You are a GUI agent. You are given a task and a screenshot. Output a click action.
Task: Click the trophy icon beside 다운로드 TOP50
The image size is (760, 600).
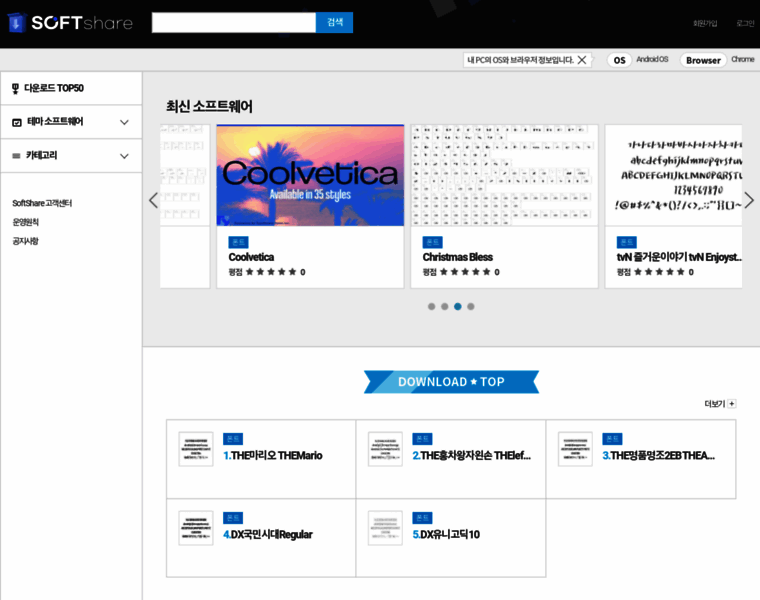pos(16,88)
